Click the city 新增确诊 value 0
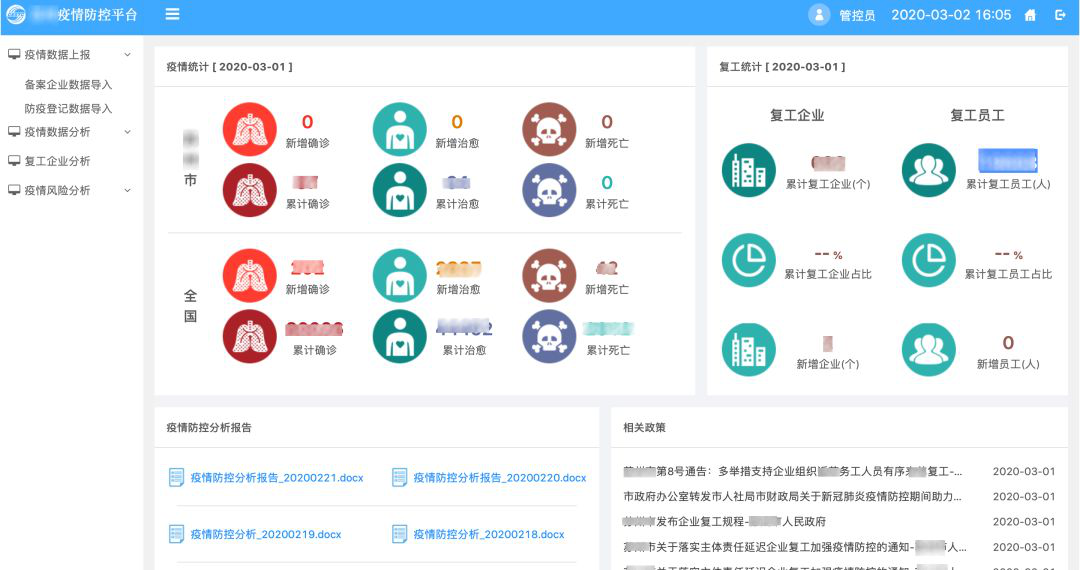This screenshot has height=570, width=1080. point(307,122)
